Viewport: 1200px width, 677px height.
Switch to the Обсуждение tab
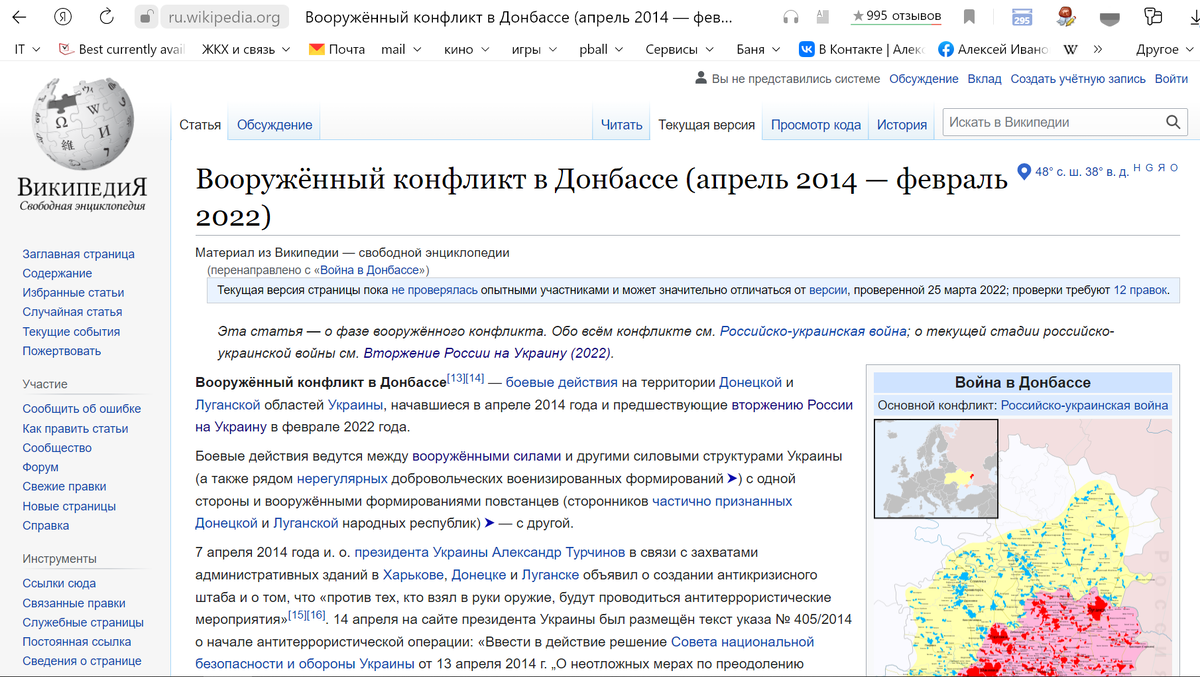coord(275,125)
